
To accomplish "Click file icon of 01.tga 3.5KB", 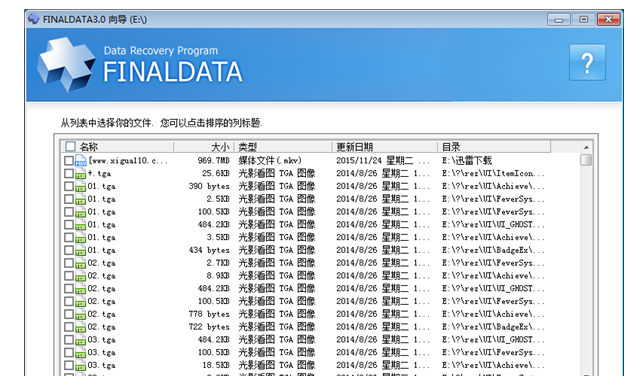I will [x=80, y=238].
